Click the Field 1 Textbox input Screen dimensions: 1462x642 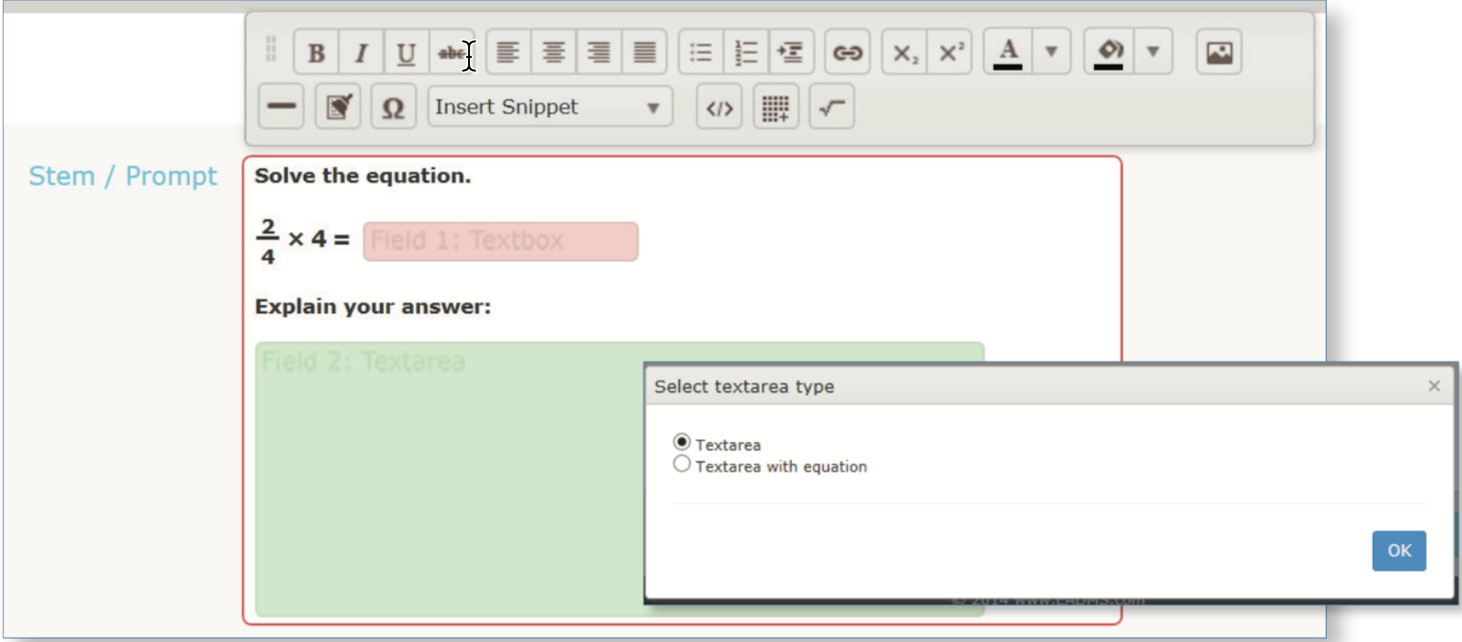[500, 241]
